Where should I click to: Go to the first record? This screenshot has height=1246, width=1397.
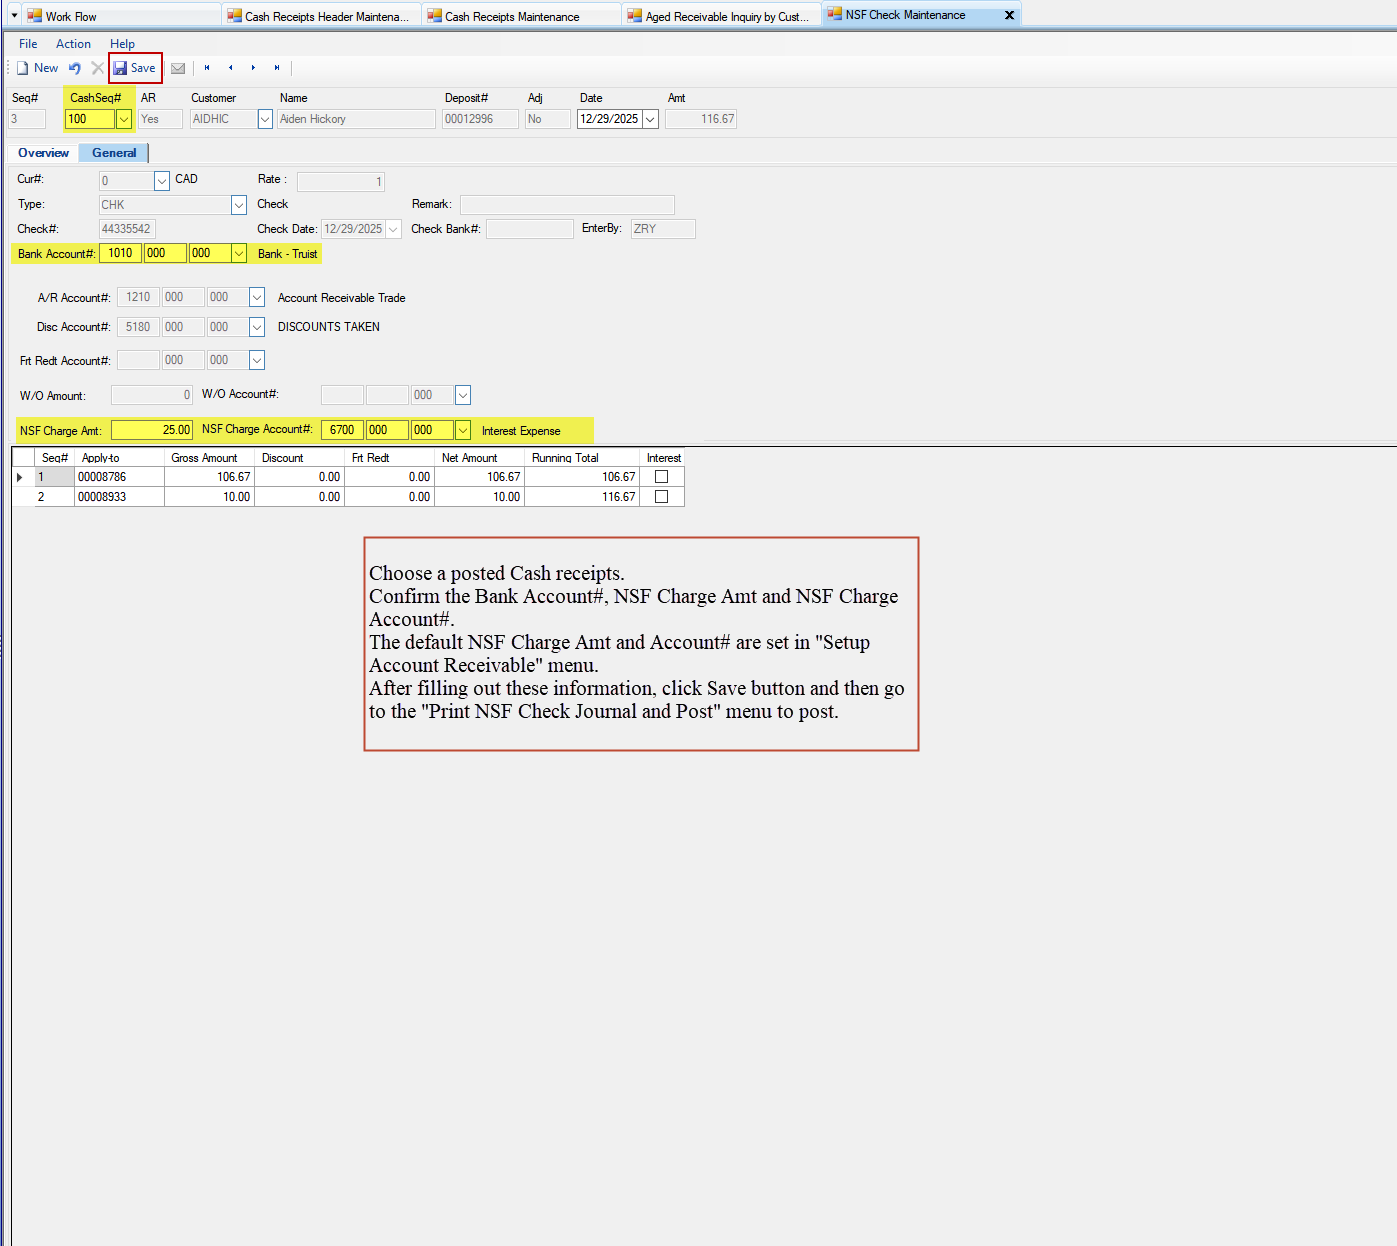tap(207, 68)
